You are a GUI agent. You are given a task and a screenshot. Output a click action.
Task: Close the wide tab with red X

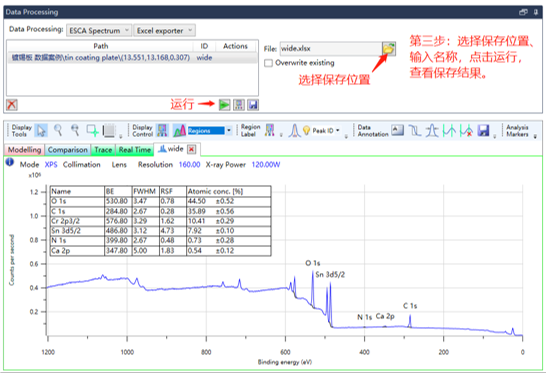192,149
